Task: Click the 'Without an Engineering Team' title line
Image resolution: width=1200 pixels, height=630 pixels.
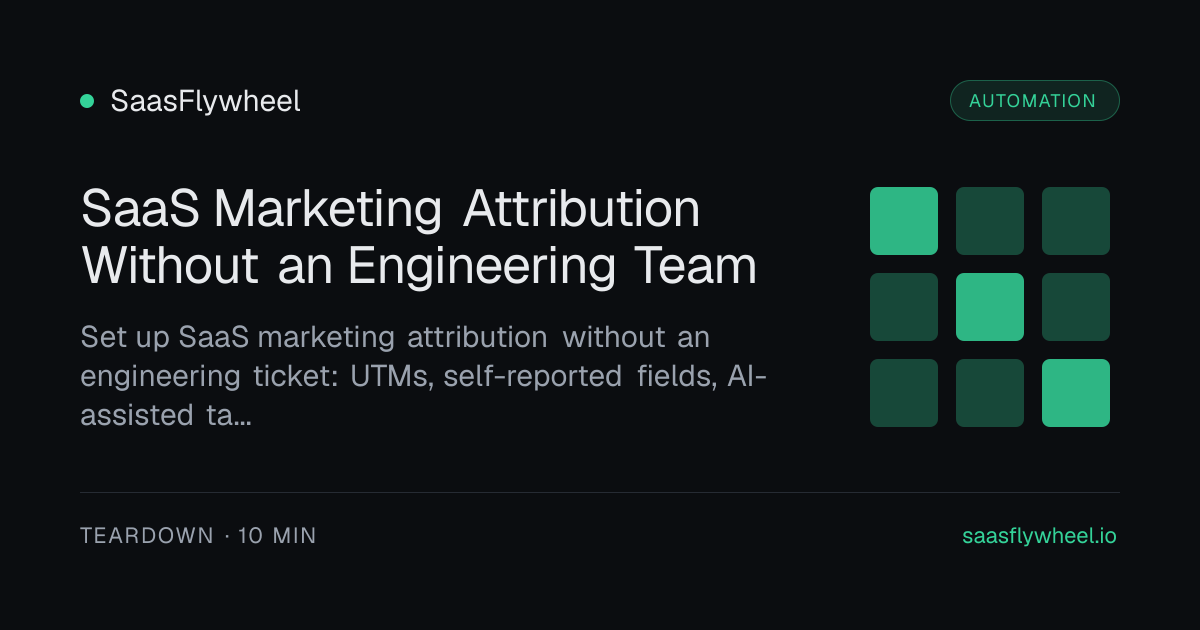Action: tap(418, 267)
